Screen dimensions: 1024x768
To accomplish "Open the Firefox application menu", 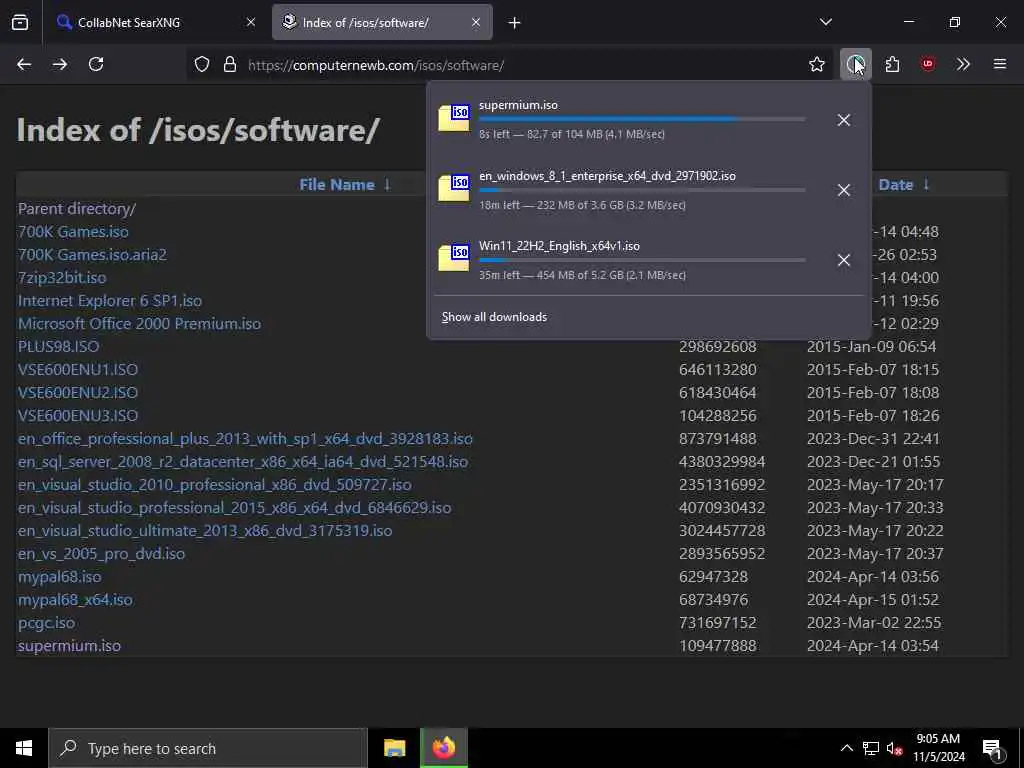I will coord(1000,64).
